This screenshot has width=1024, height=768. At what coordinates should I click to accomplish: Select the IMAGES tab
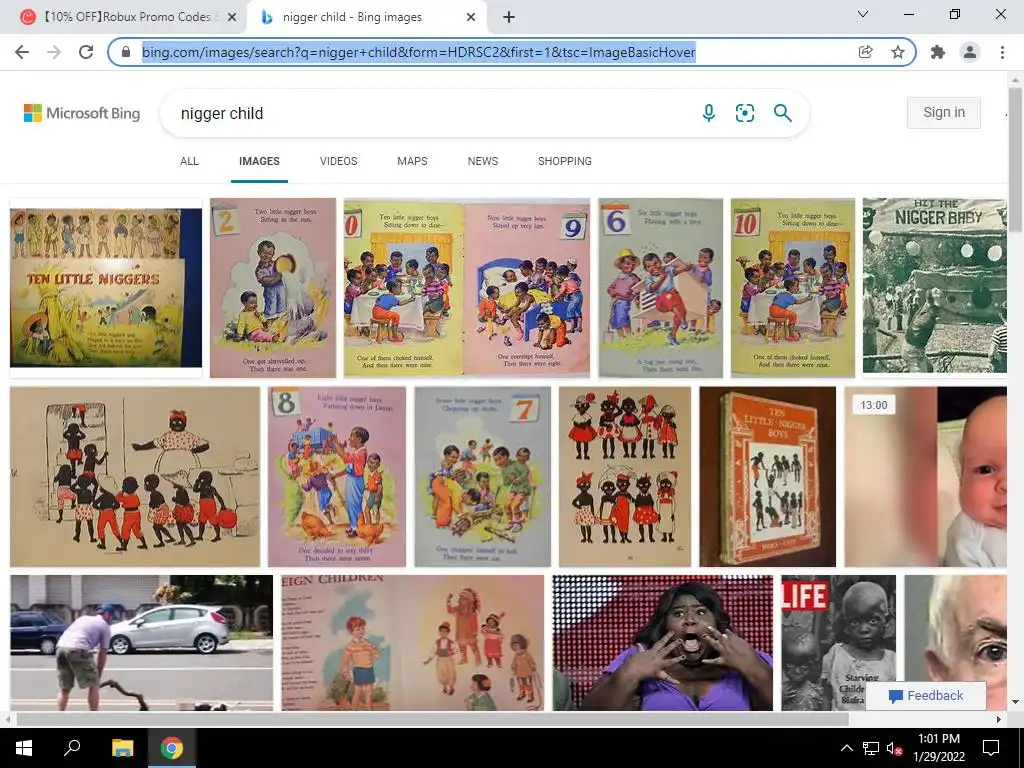coord(259,161)
